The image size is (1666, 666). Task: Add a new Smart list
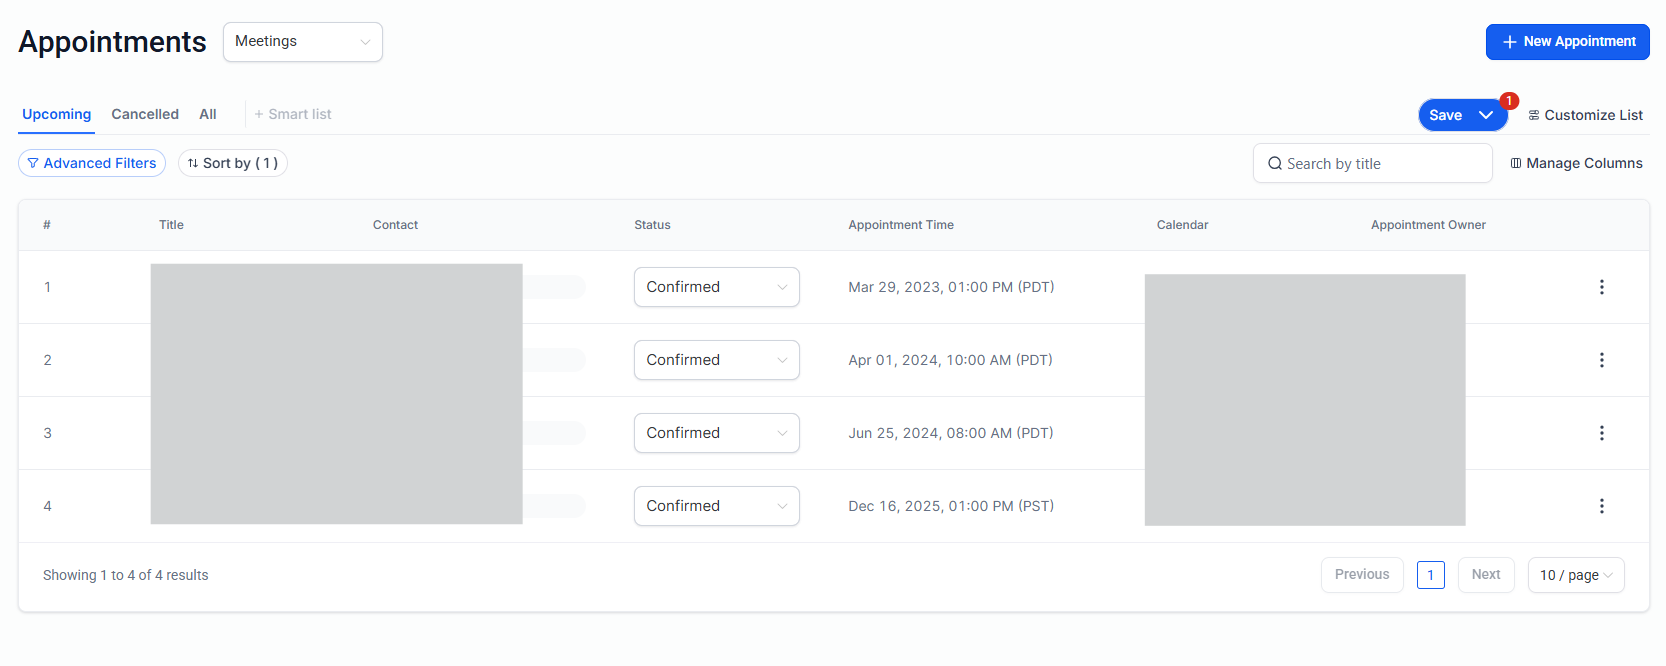click(293, 114)
